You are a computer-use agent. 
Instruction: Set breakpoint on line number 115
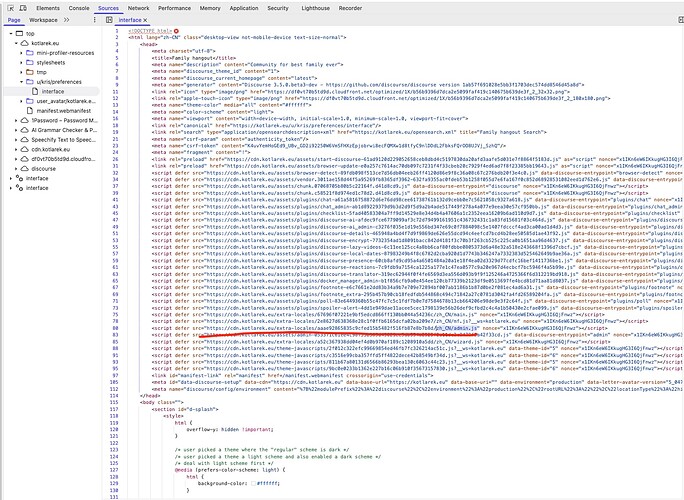[114, 402]
